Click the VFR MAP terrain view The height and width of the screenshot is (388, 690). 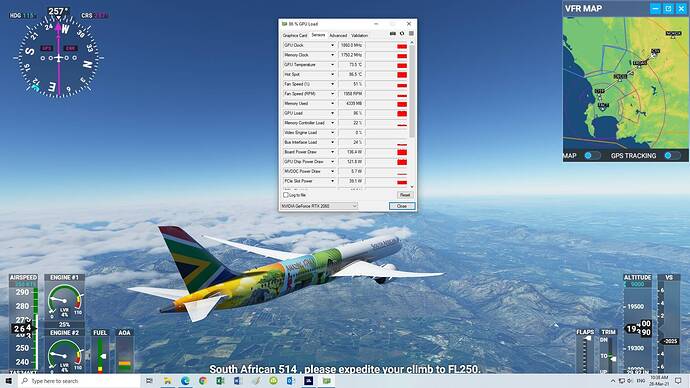pos(625,83)
